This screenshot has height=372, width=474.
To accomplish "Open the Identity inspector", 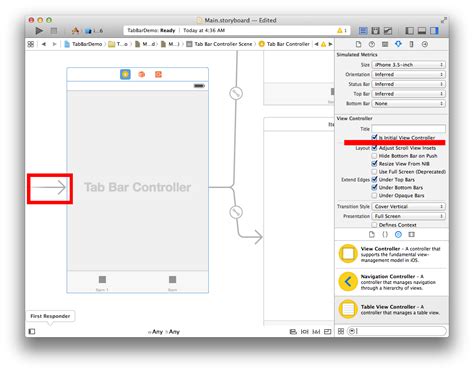I will click(385, 44).
